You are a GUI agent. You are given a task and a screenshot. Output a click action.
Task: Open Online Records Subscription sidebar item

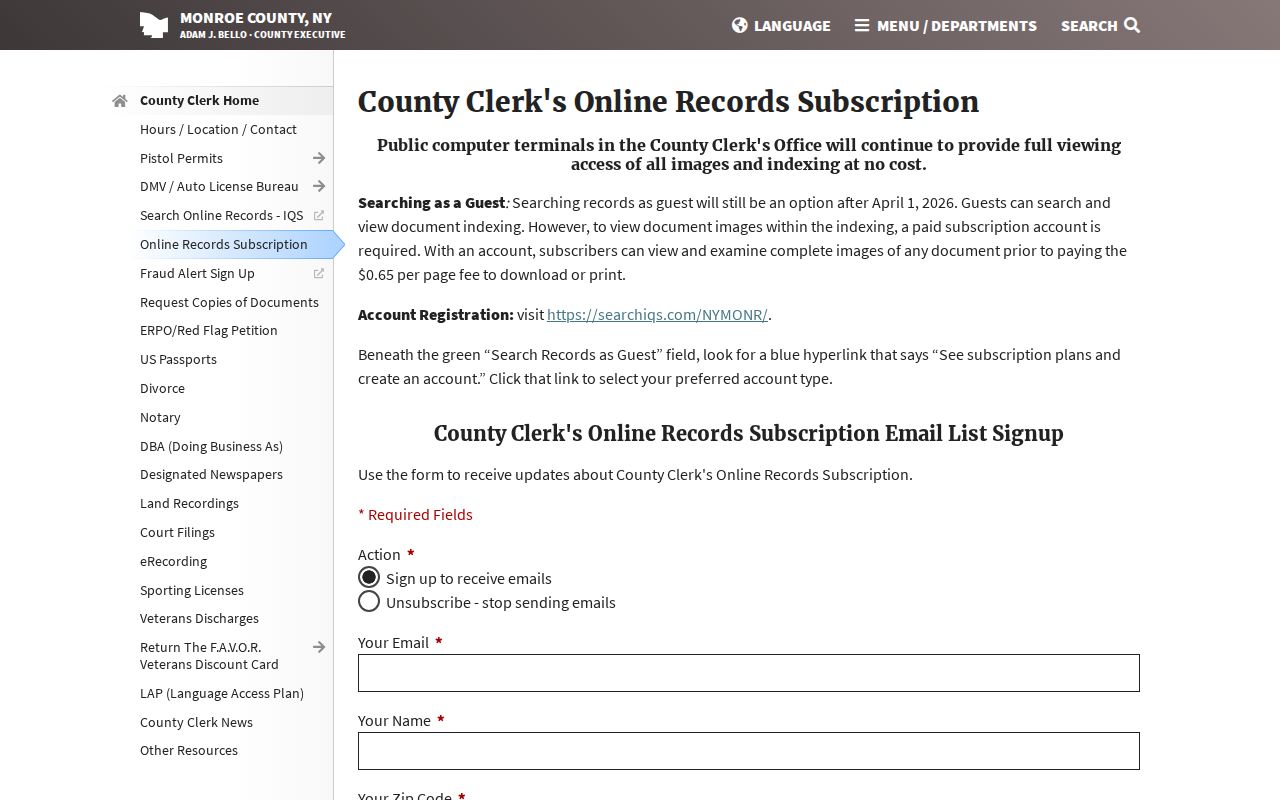(224, 244)
